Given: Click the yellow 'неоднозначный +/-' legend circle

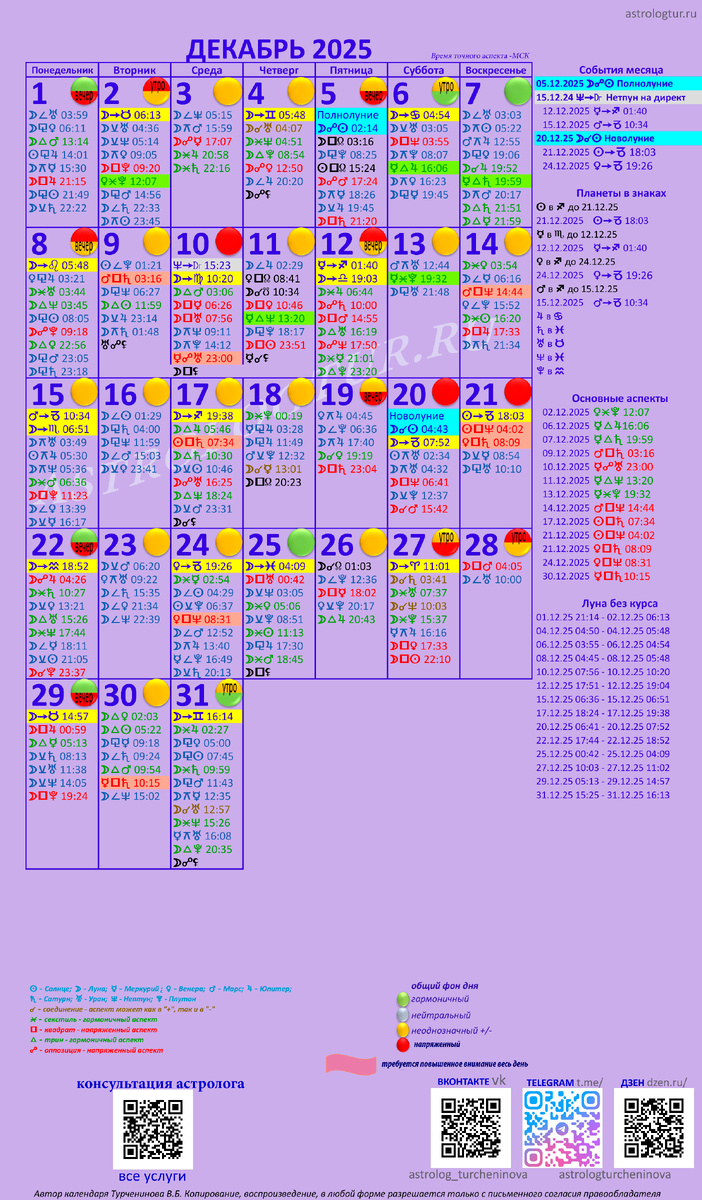Looking at the screenshot, I should pyautogui.click(x=403, y=1029).
